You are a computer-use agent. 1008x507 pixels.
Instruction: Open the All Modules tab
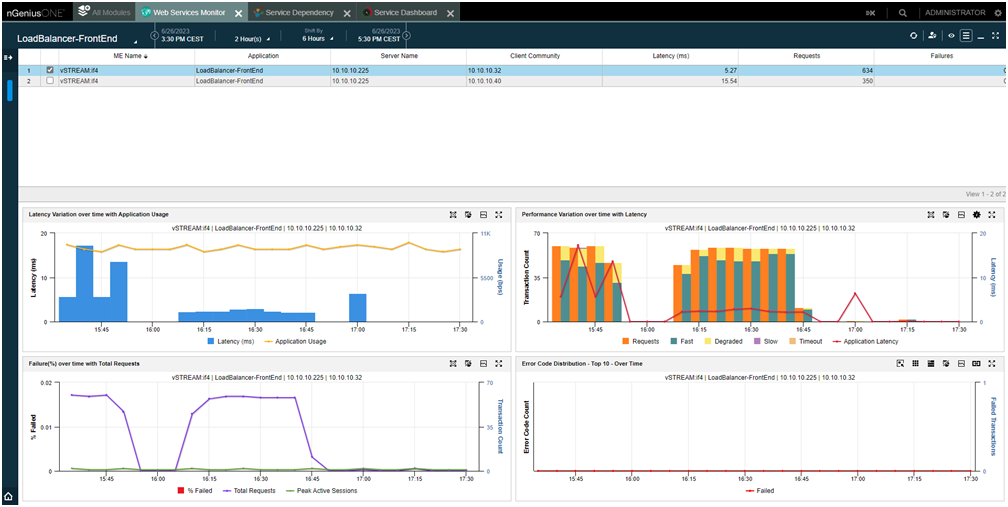pos(104,12)
